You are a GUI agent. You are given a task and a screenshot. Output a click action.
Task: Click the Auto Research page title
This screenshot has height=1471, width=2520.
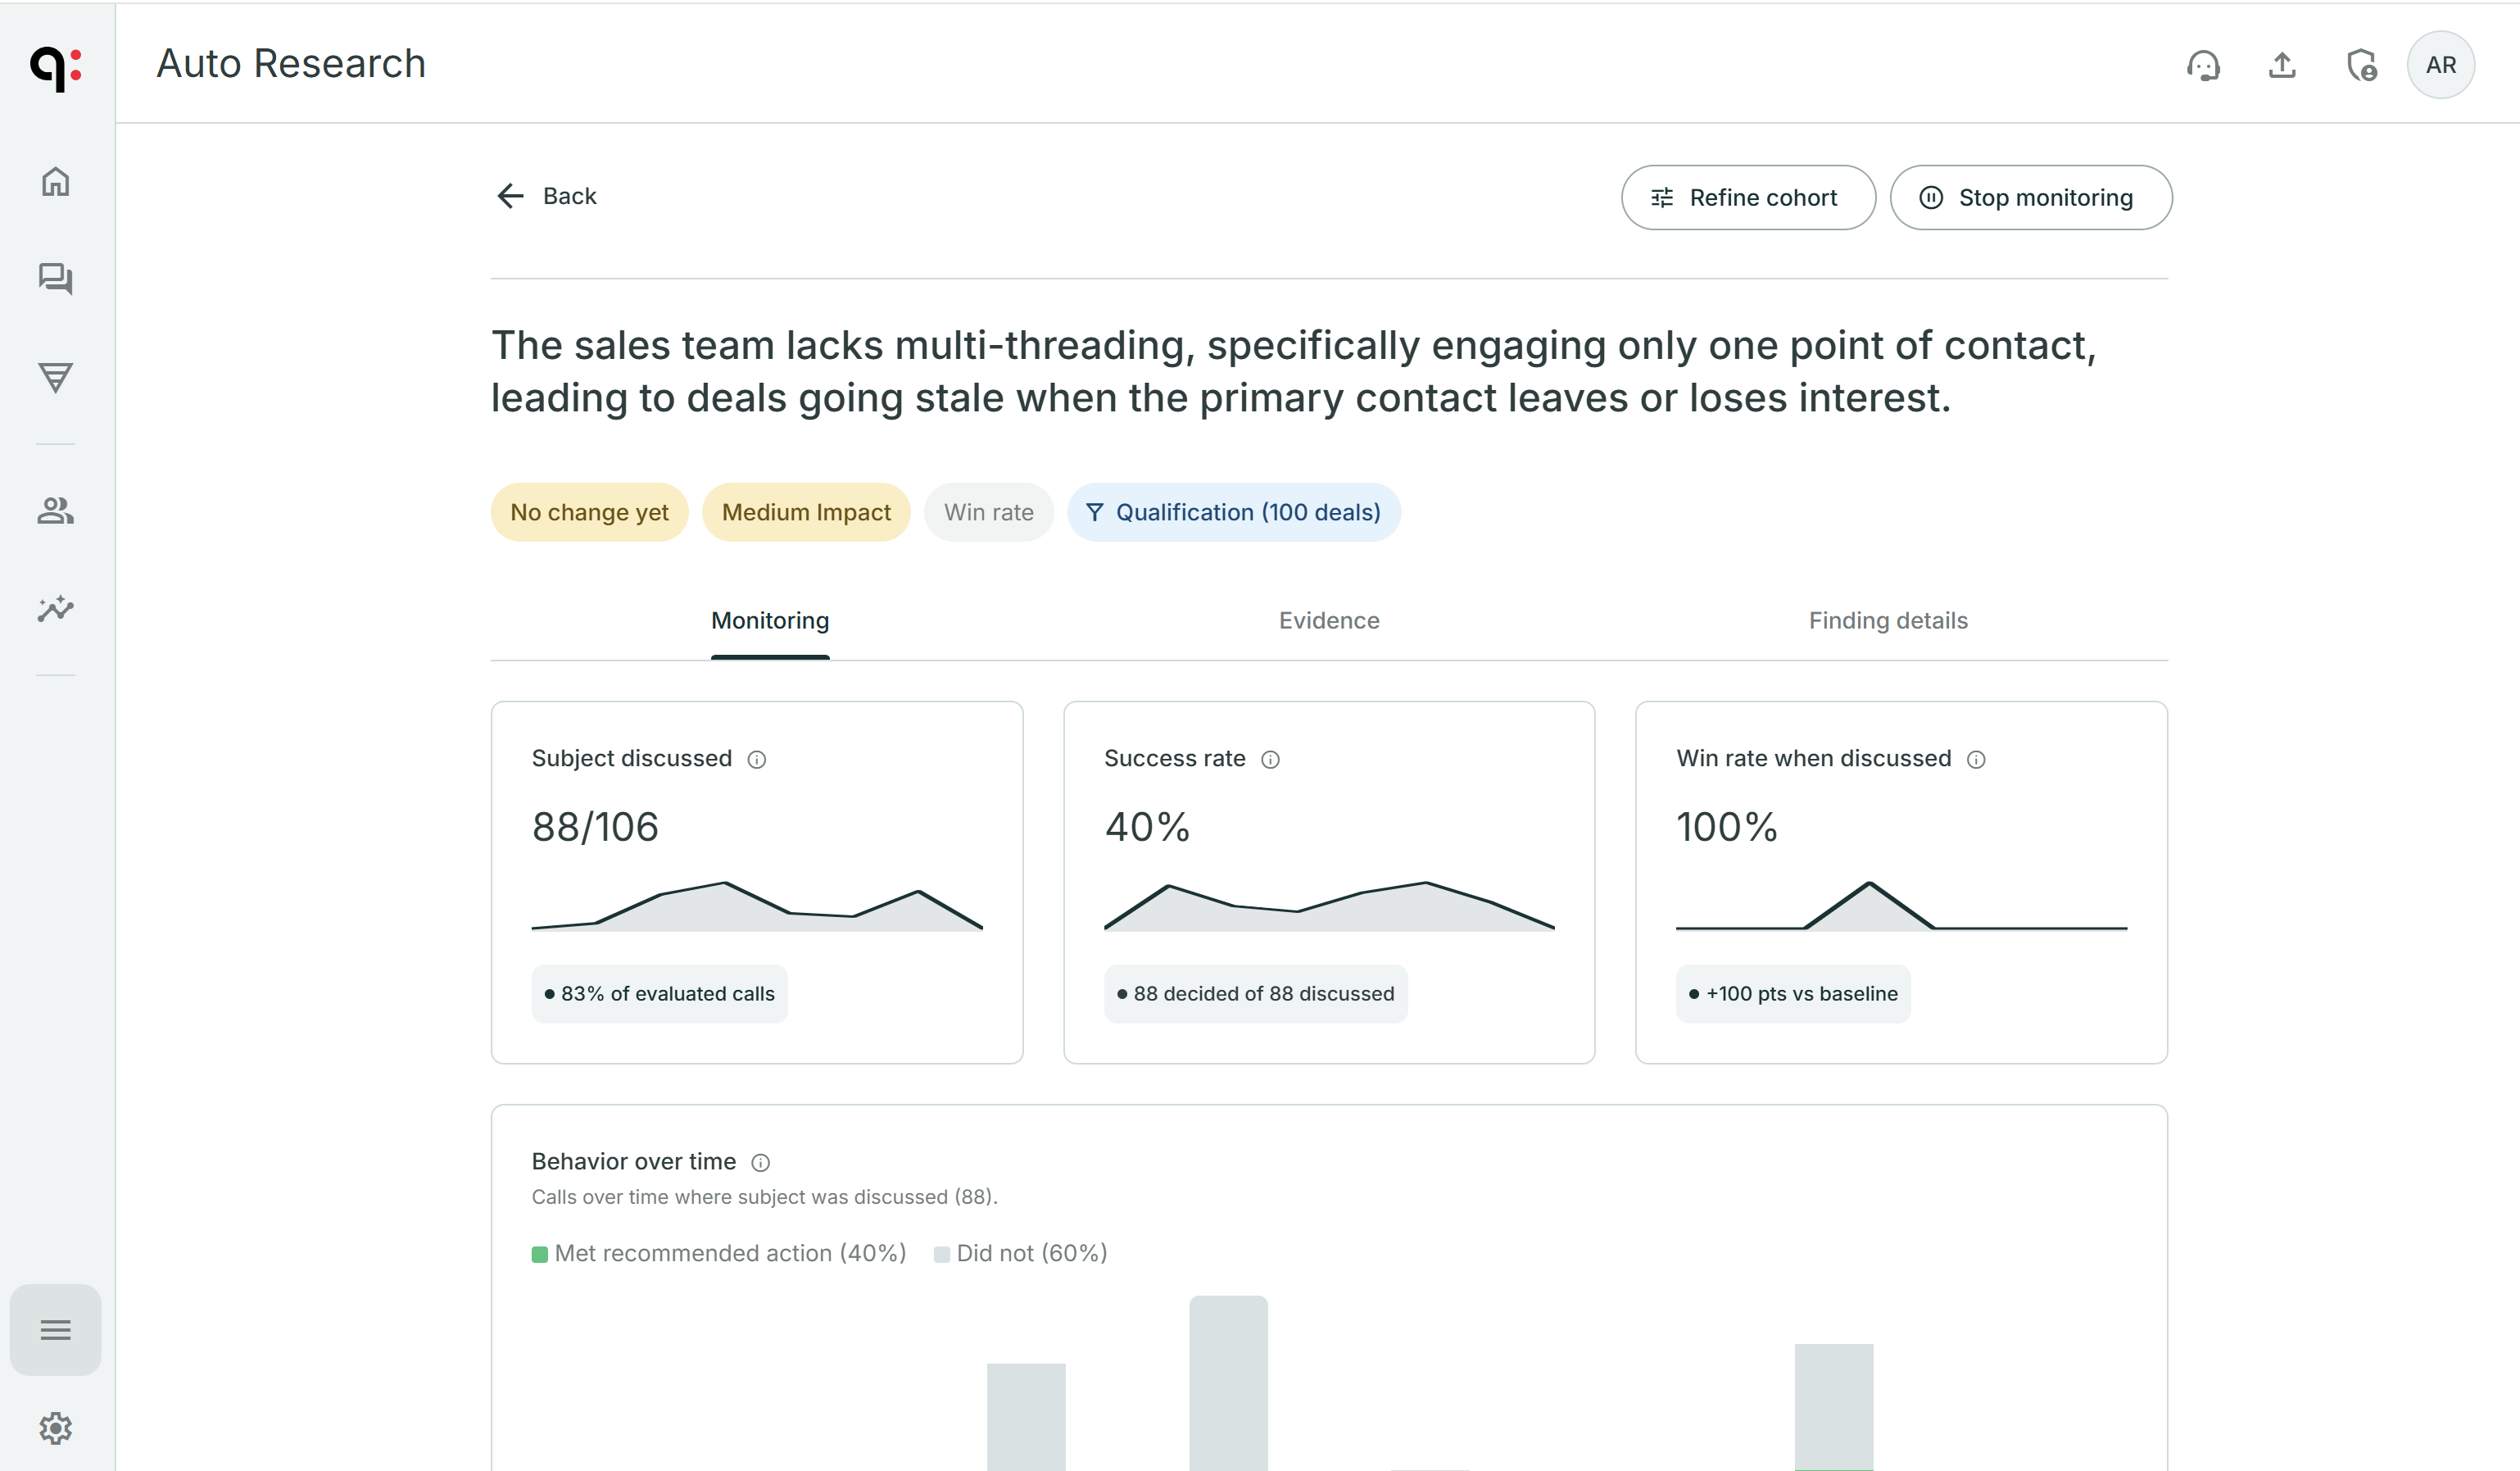coord(291,64)
